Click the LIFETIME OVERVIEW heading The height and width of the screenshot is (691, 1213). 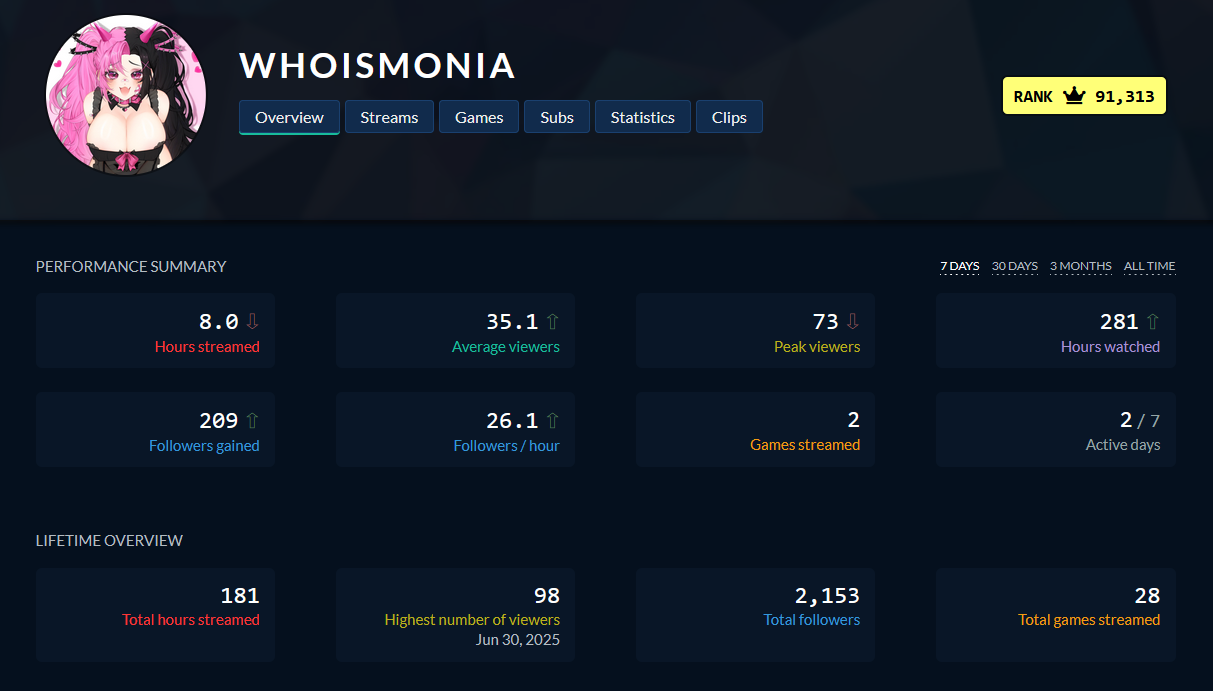tap(109, 541)
